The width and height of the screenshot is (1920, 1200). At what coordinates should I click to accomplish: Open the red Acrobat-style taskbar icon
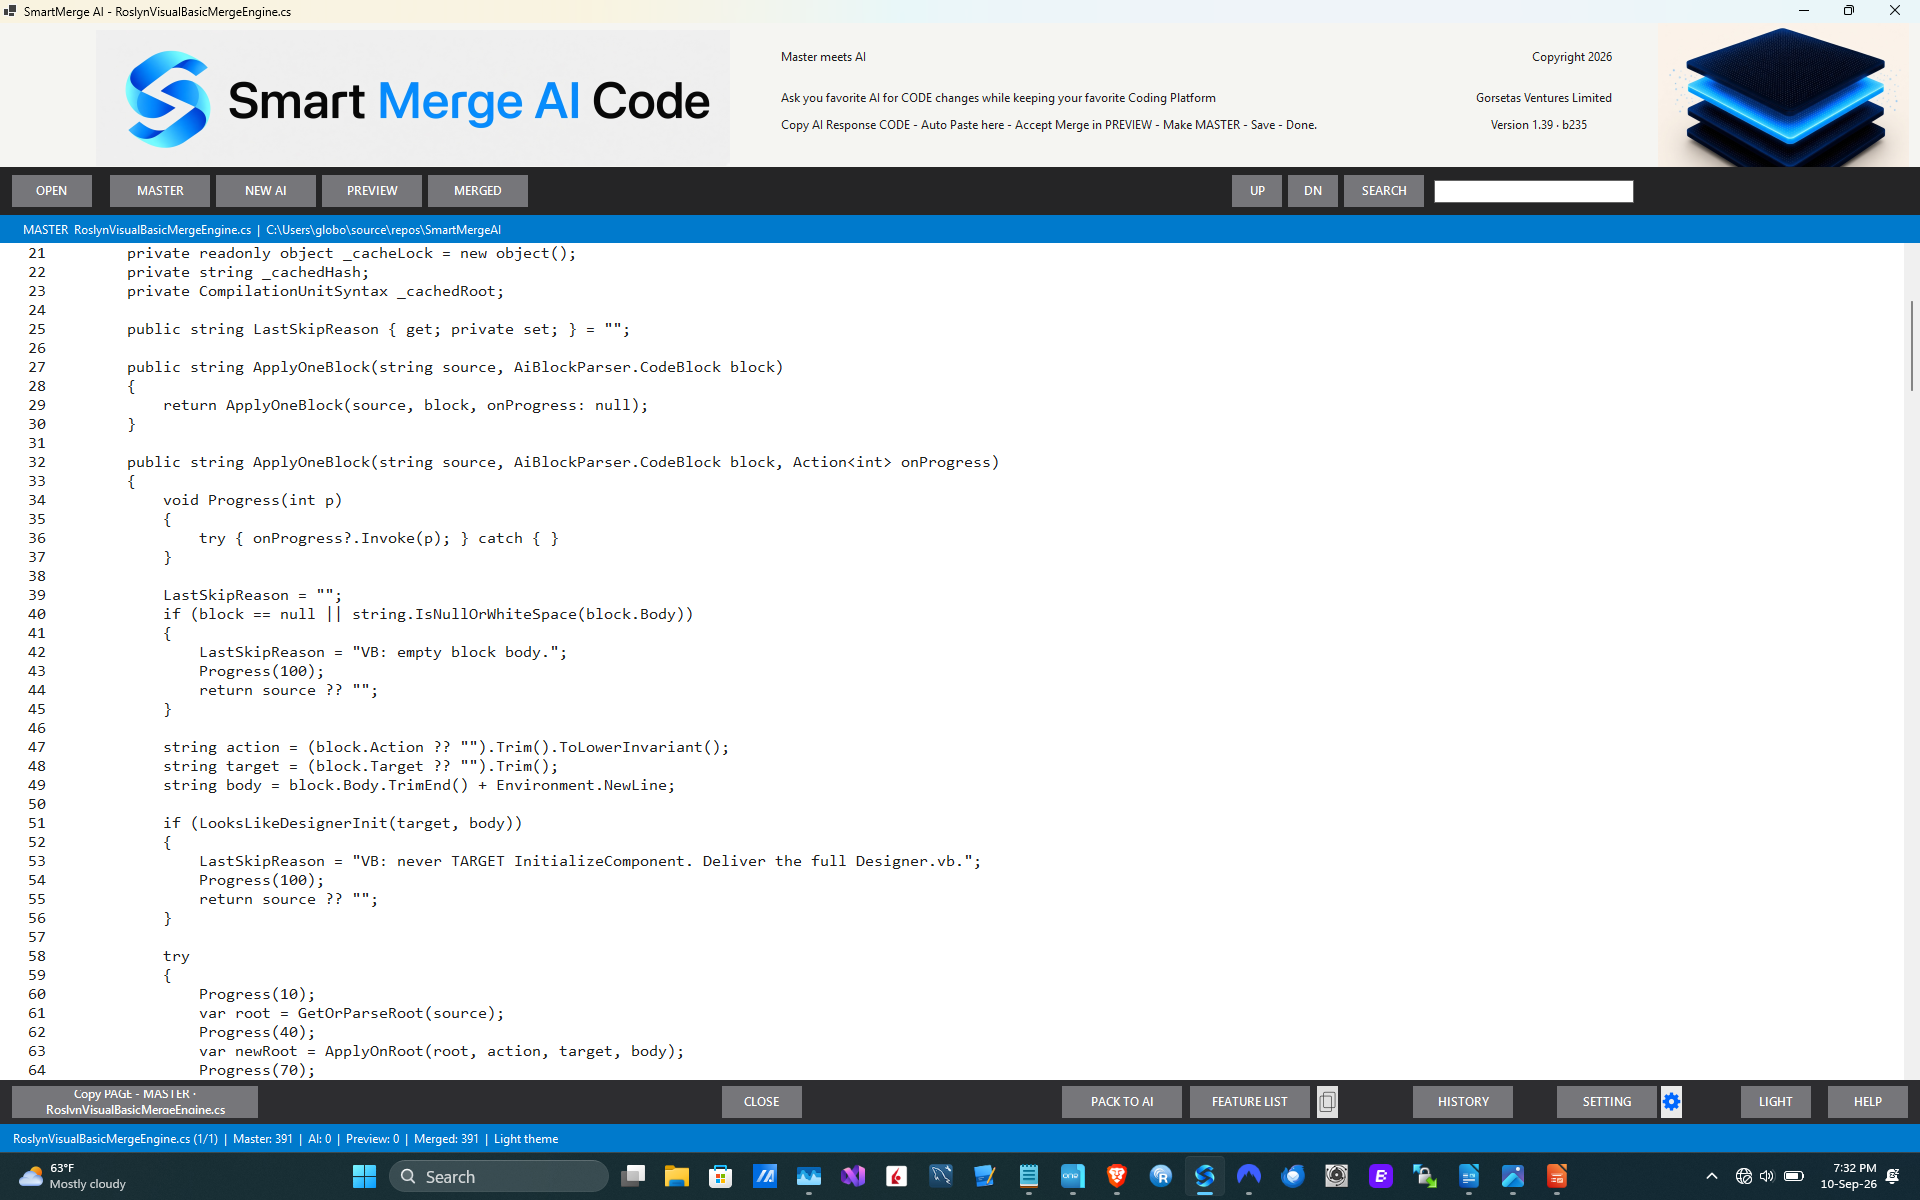pos(897,1176)
